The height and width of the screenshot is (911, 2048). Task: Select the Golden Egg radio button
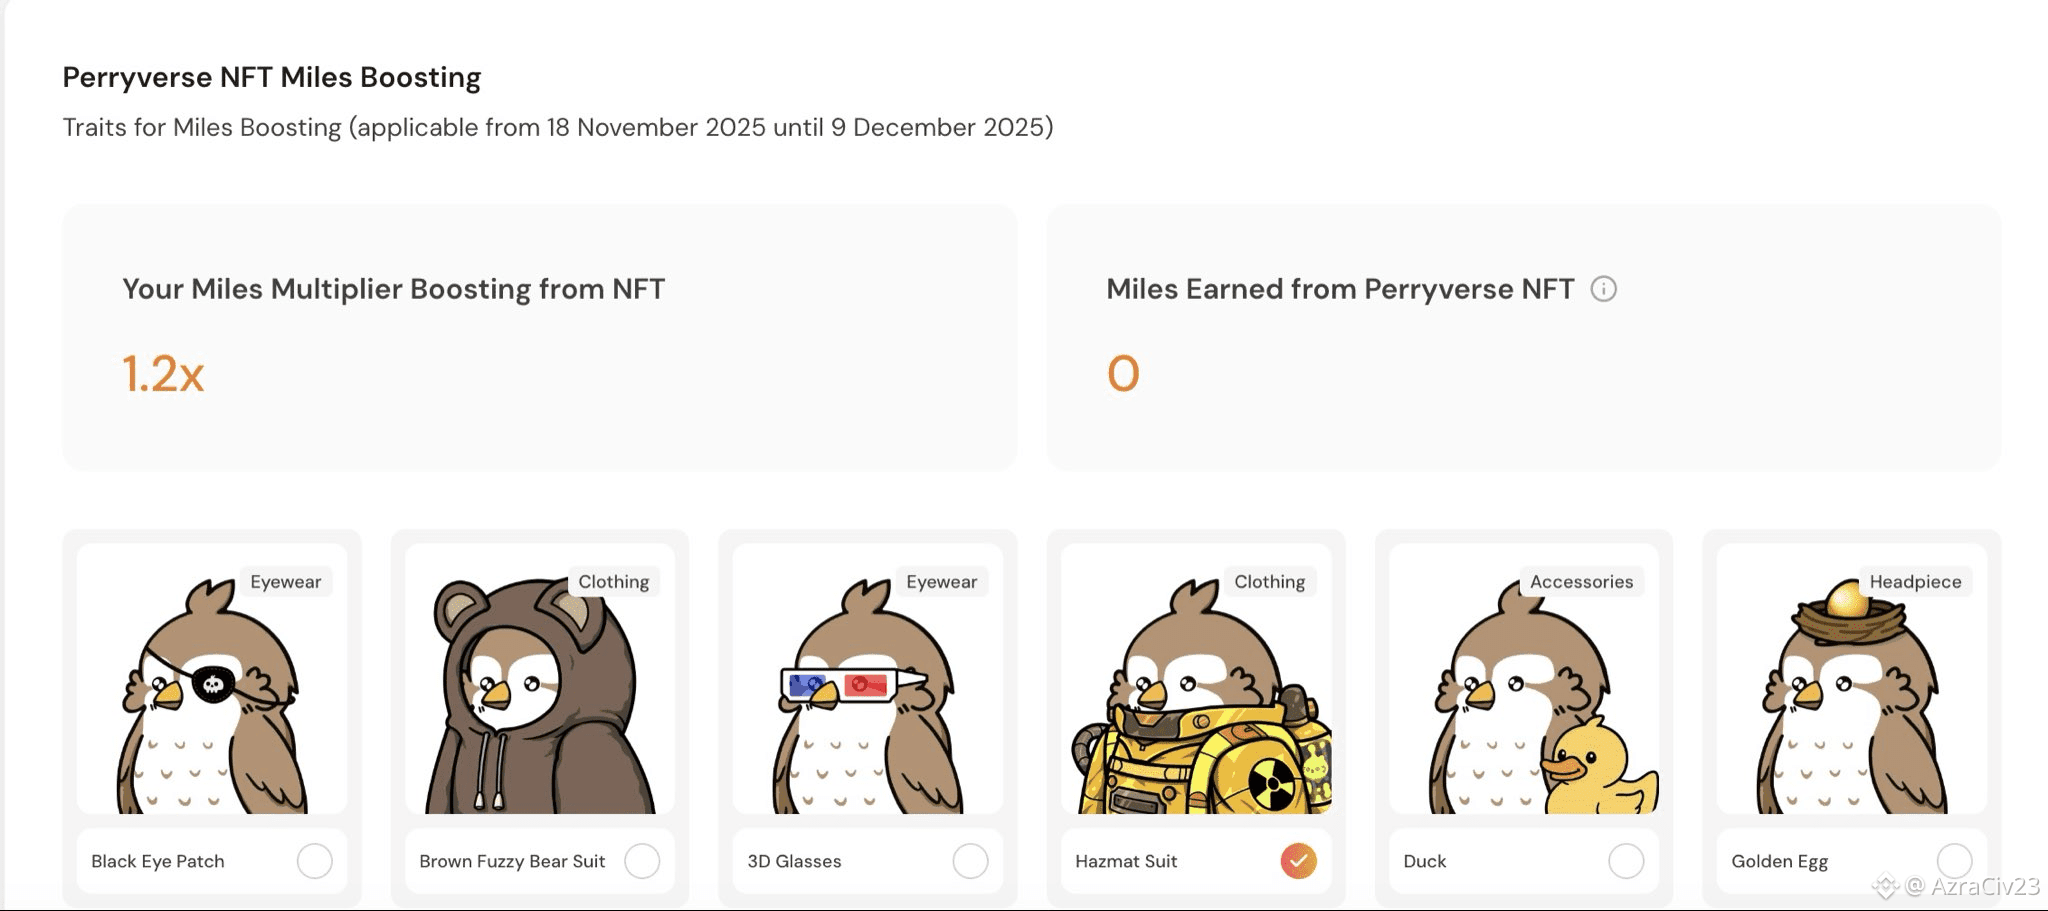click(x=1954, y=860)
